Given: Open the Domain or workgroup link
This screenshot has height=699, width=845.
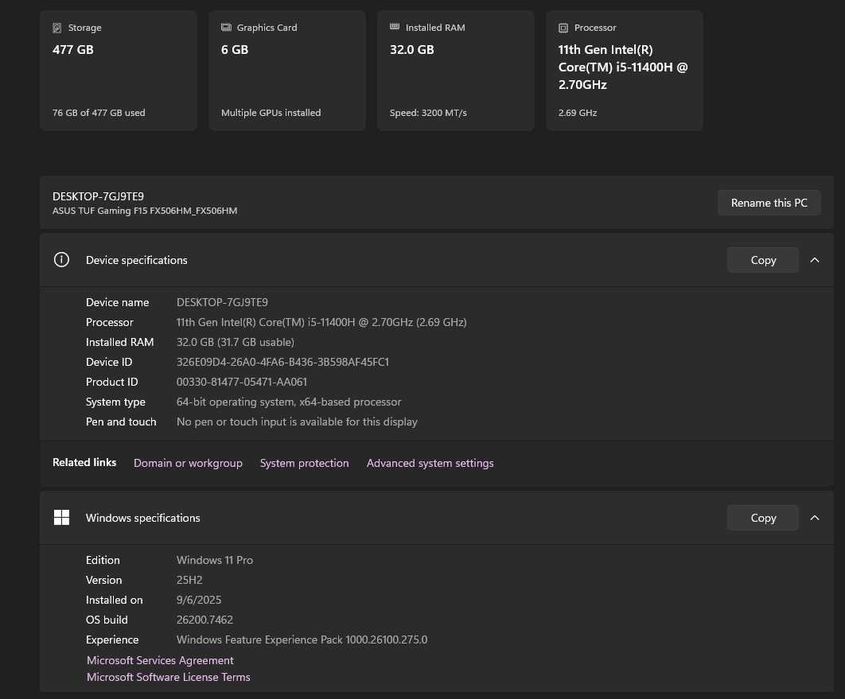Looking at the screenshot, I should (188, 463).
